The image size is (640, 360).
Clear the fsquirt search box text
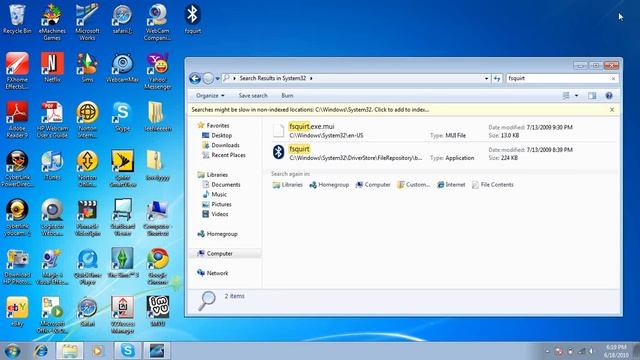click(x=613, y=78)
